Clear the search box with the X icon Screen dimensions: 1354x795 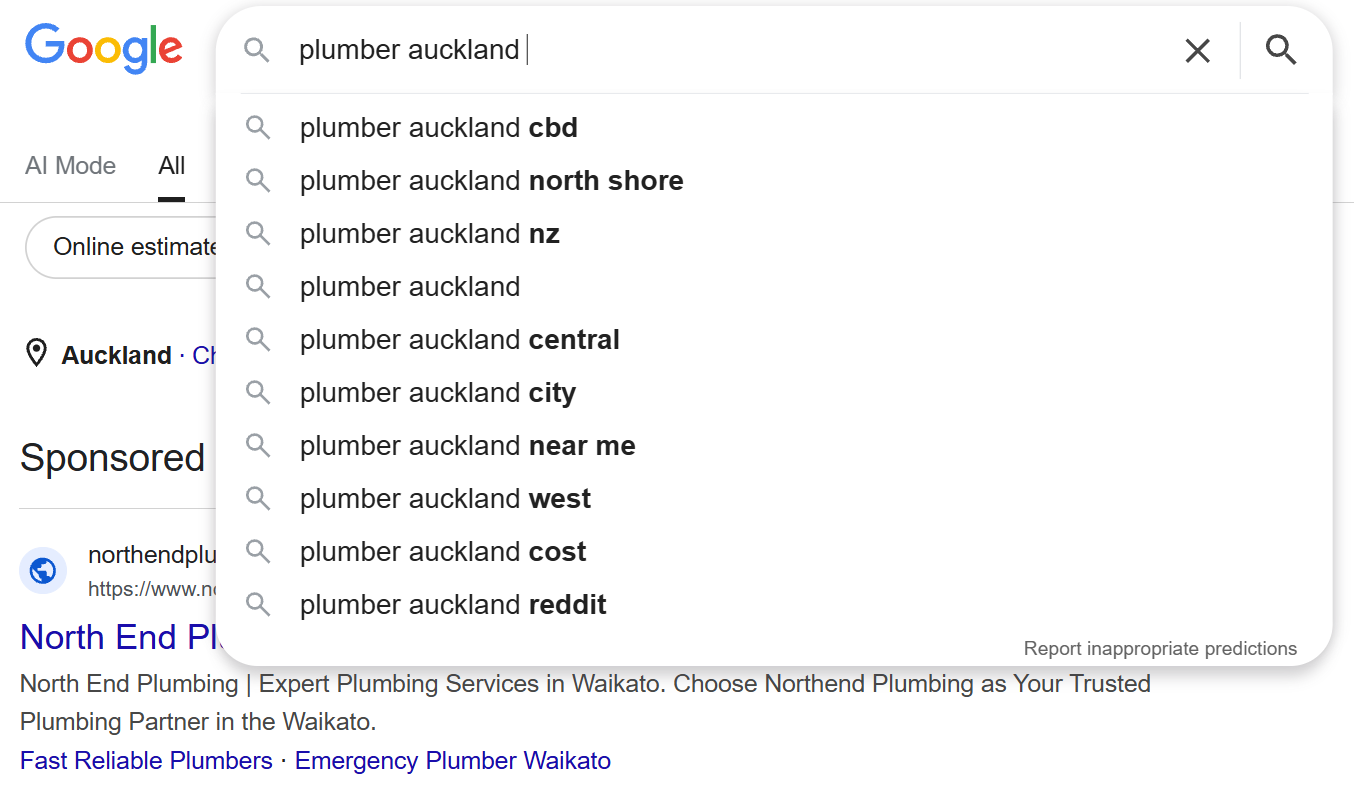pyautogui.click(x=1197, y=50)
